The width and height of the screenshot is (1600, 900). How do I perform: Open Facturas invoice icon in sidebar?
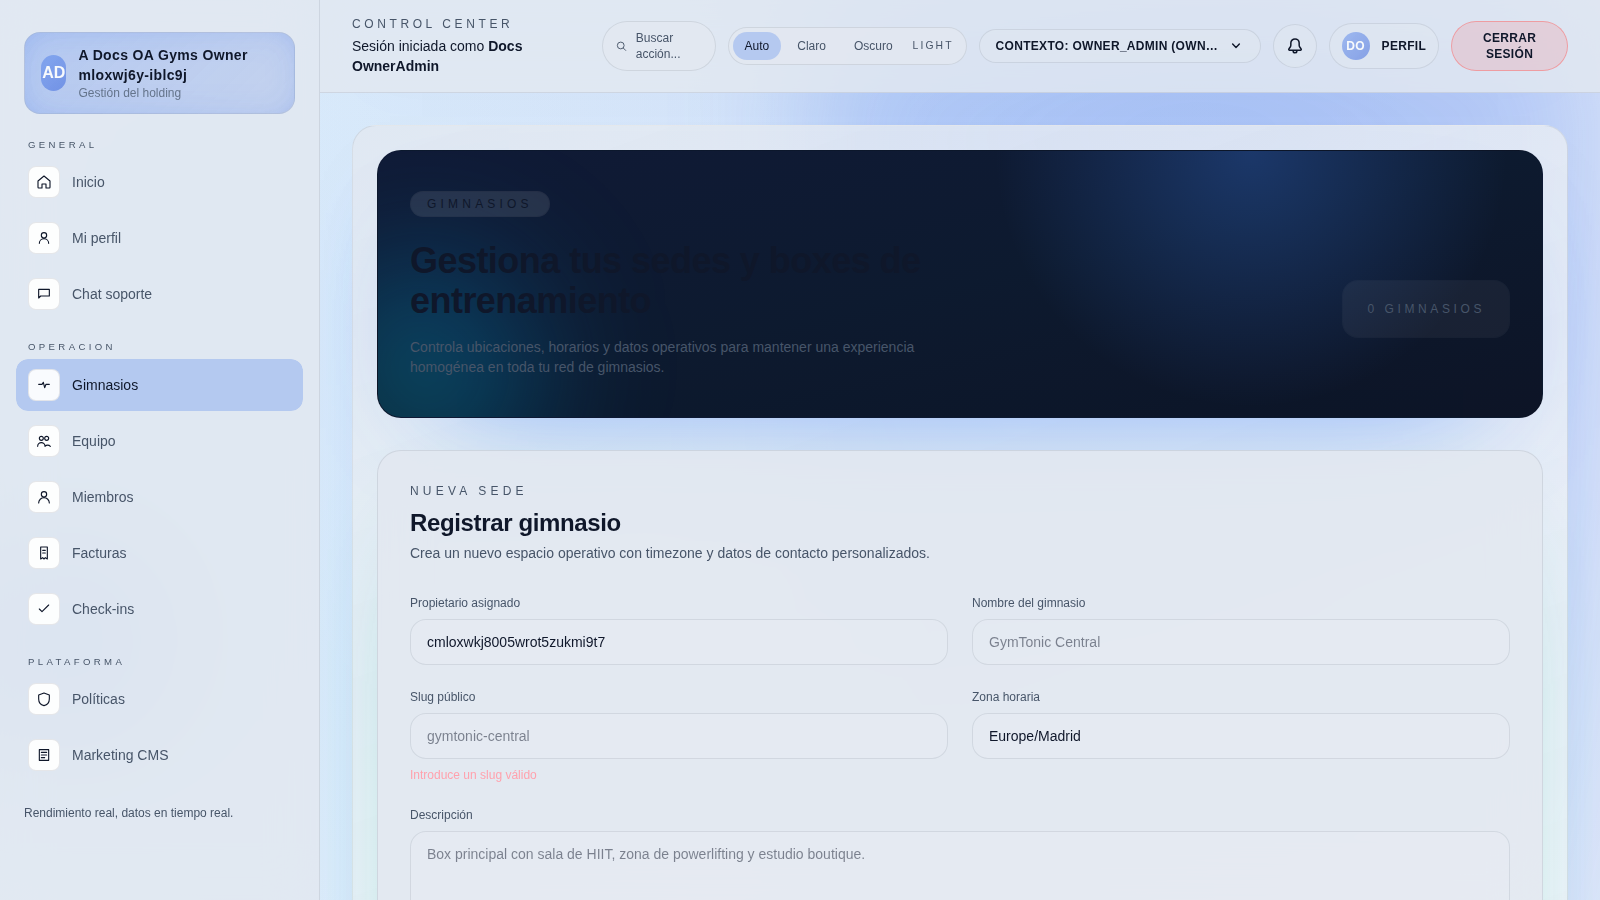(44, 553)
